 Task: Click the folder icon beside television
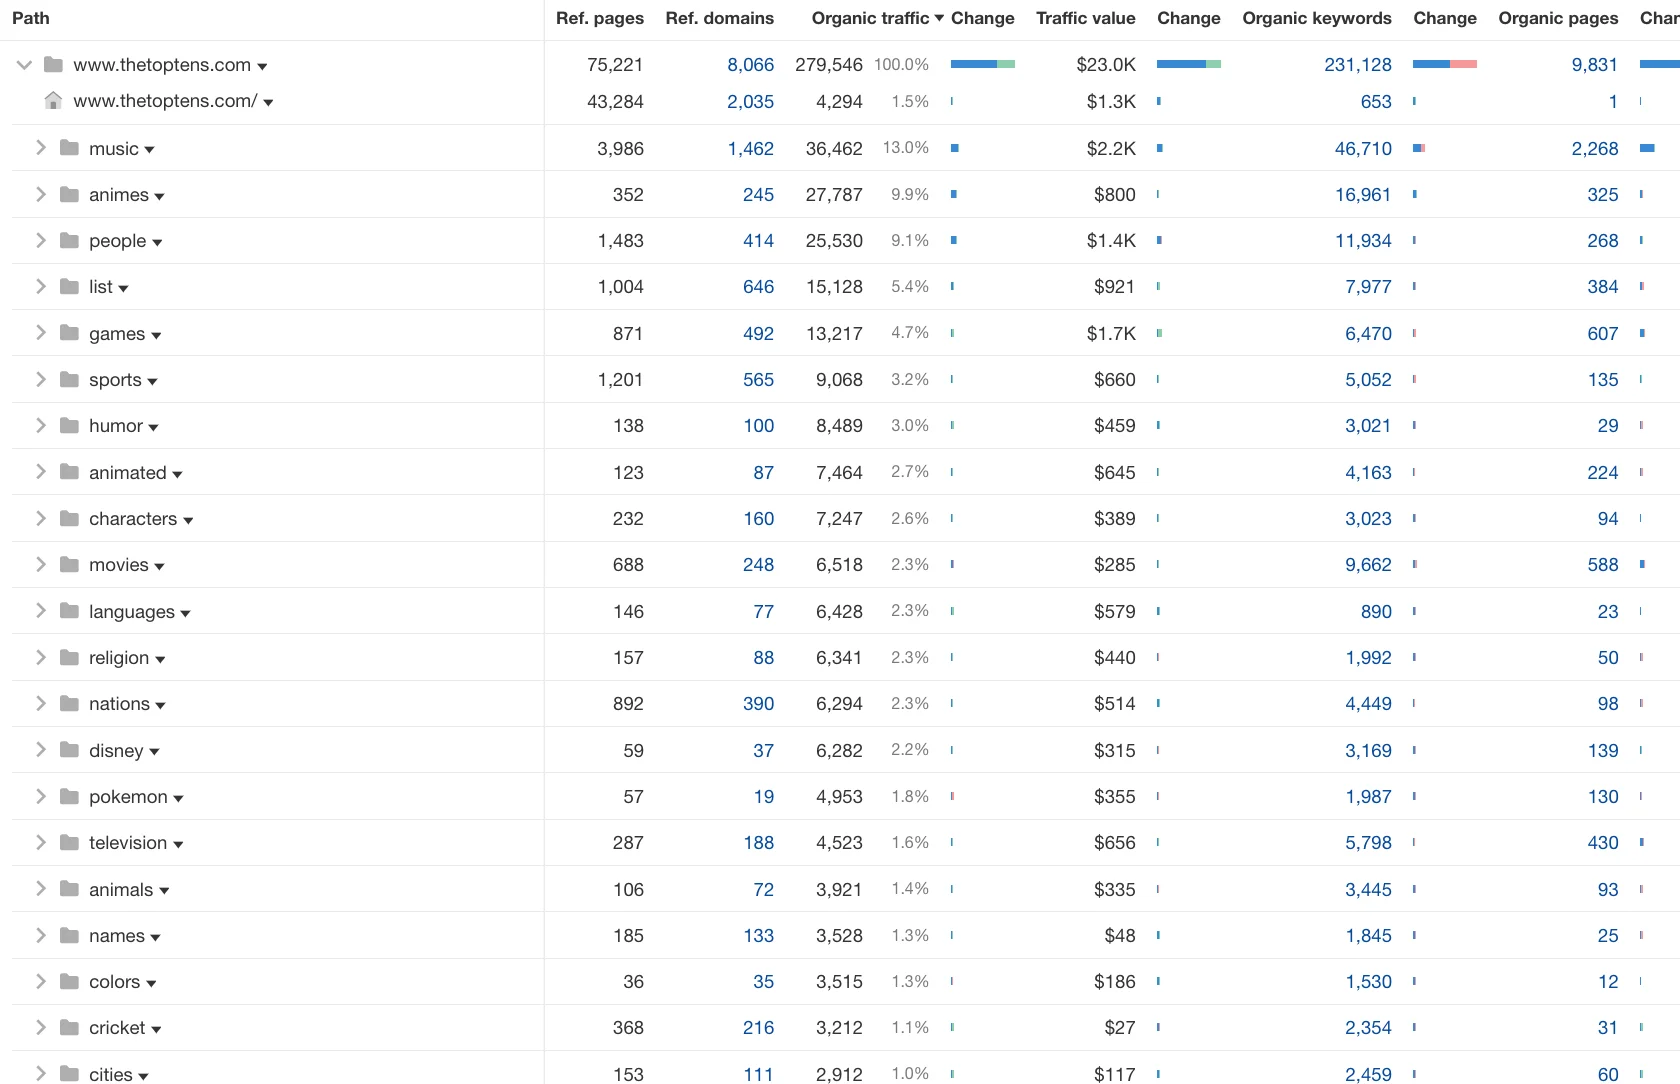point(67,843)
